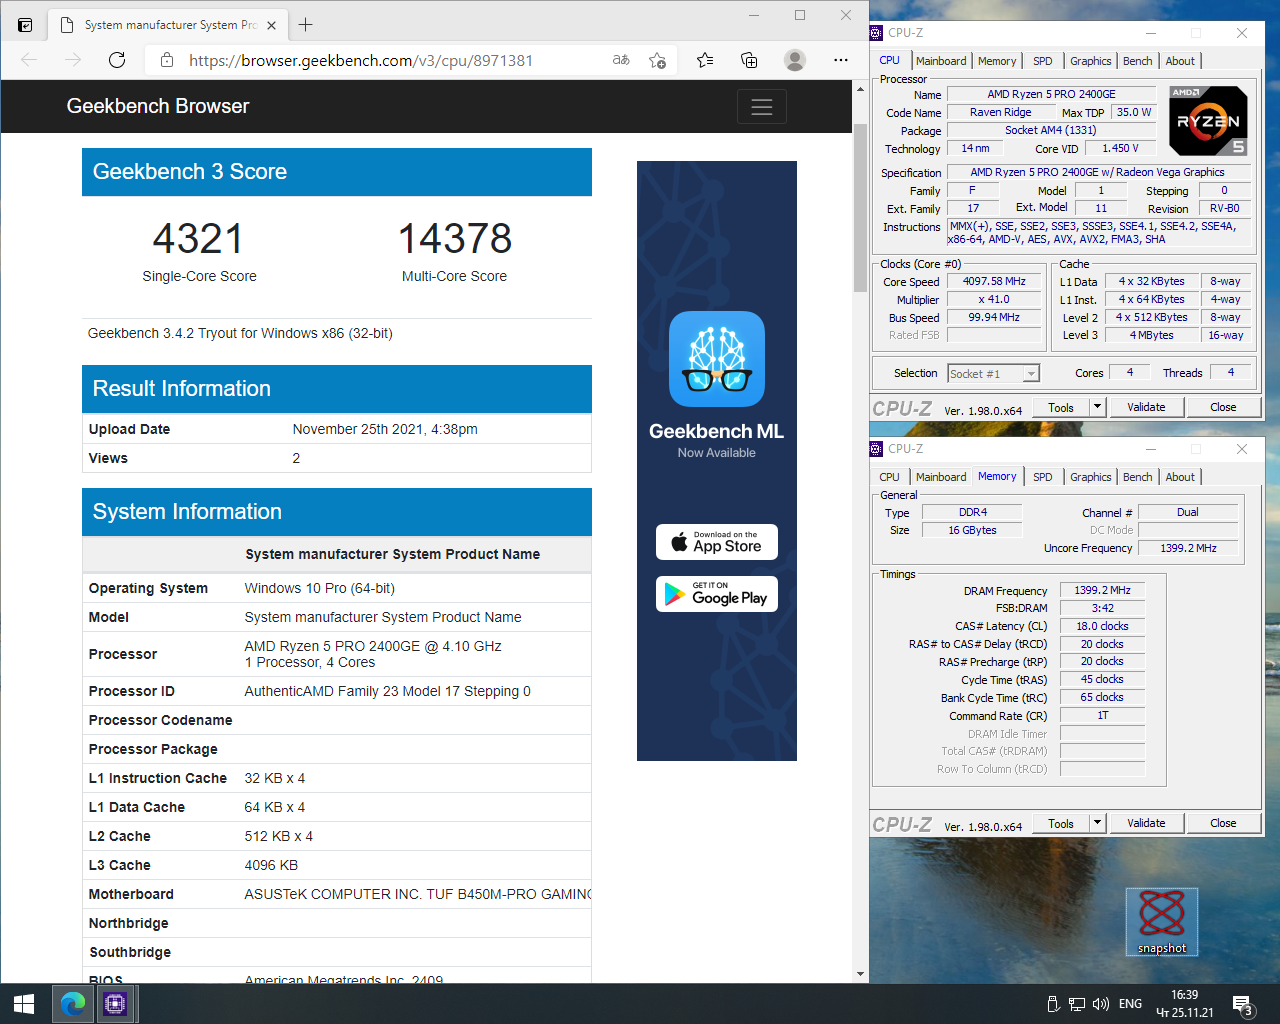The height and width of the screenshot is (1024, 1280).
Task: Click the Windows 10 Pro (64-bit) cell
Action: click(x=320, y=588)
